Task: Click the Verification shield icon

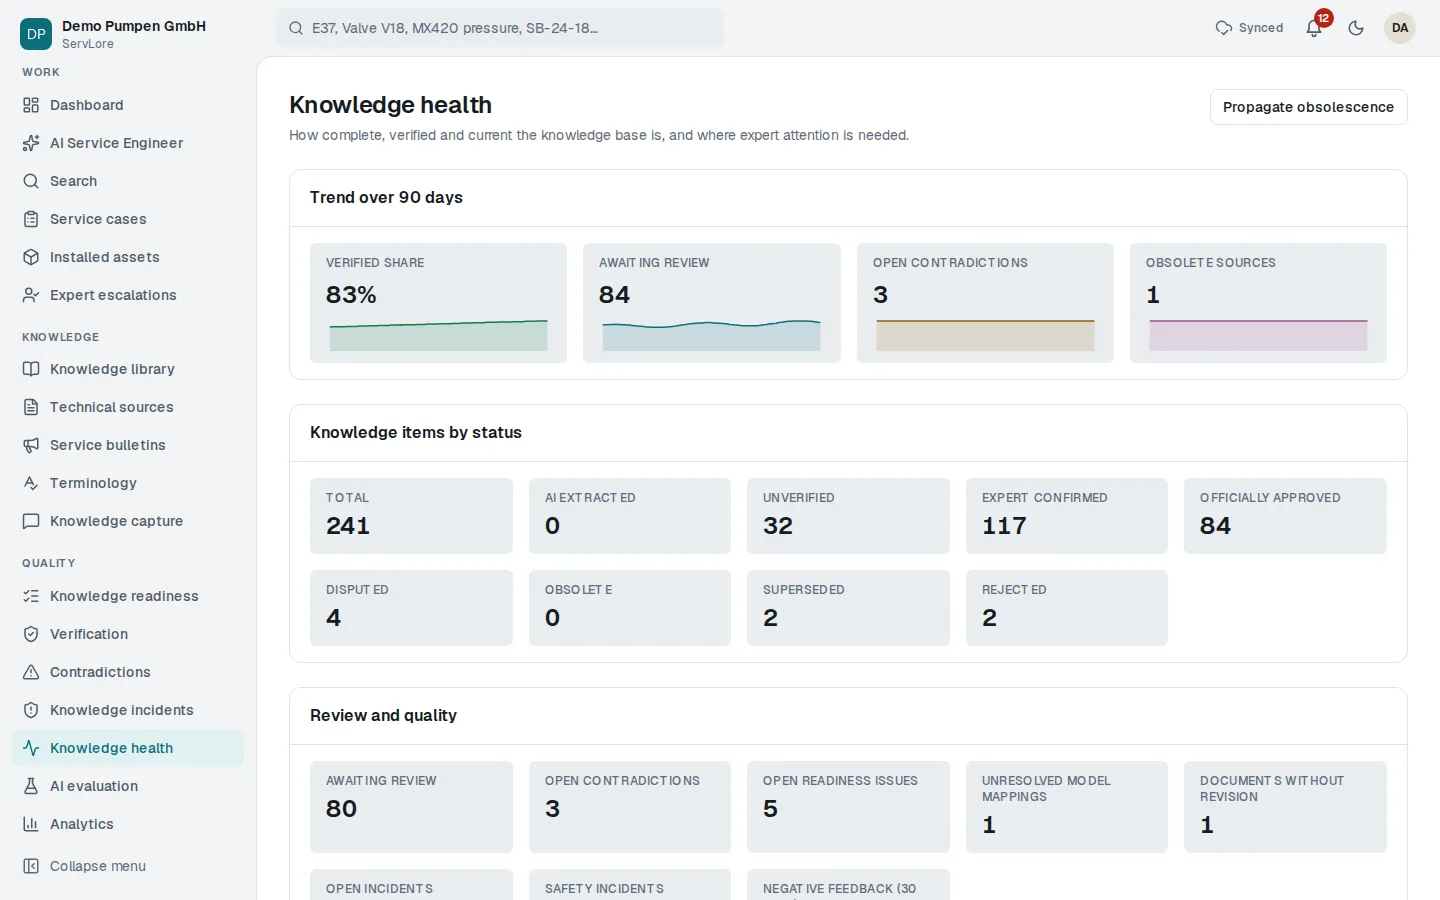Action: coord(31,634)
